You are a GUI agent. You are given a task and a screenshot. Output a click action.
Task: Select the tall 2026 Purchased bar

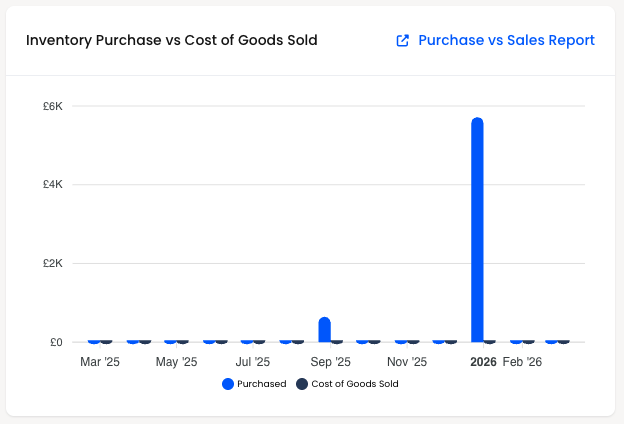[477, 230]
